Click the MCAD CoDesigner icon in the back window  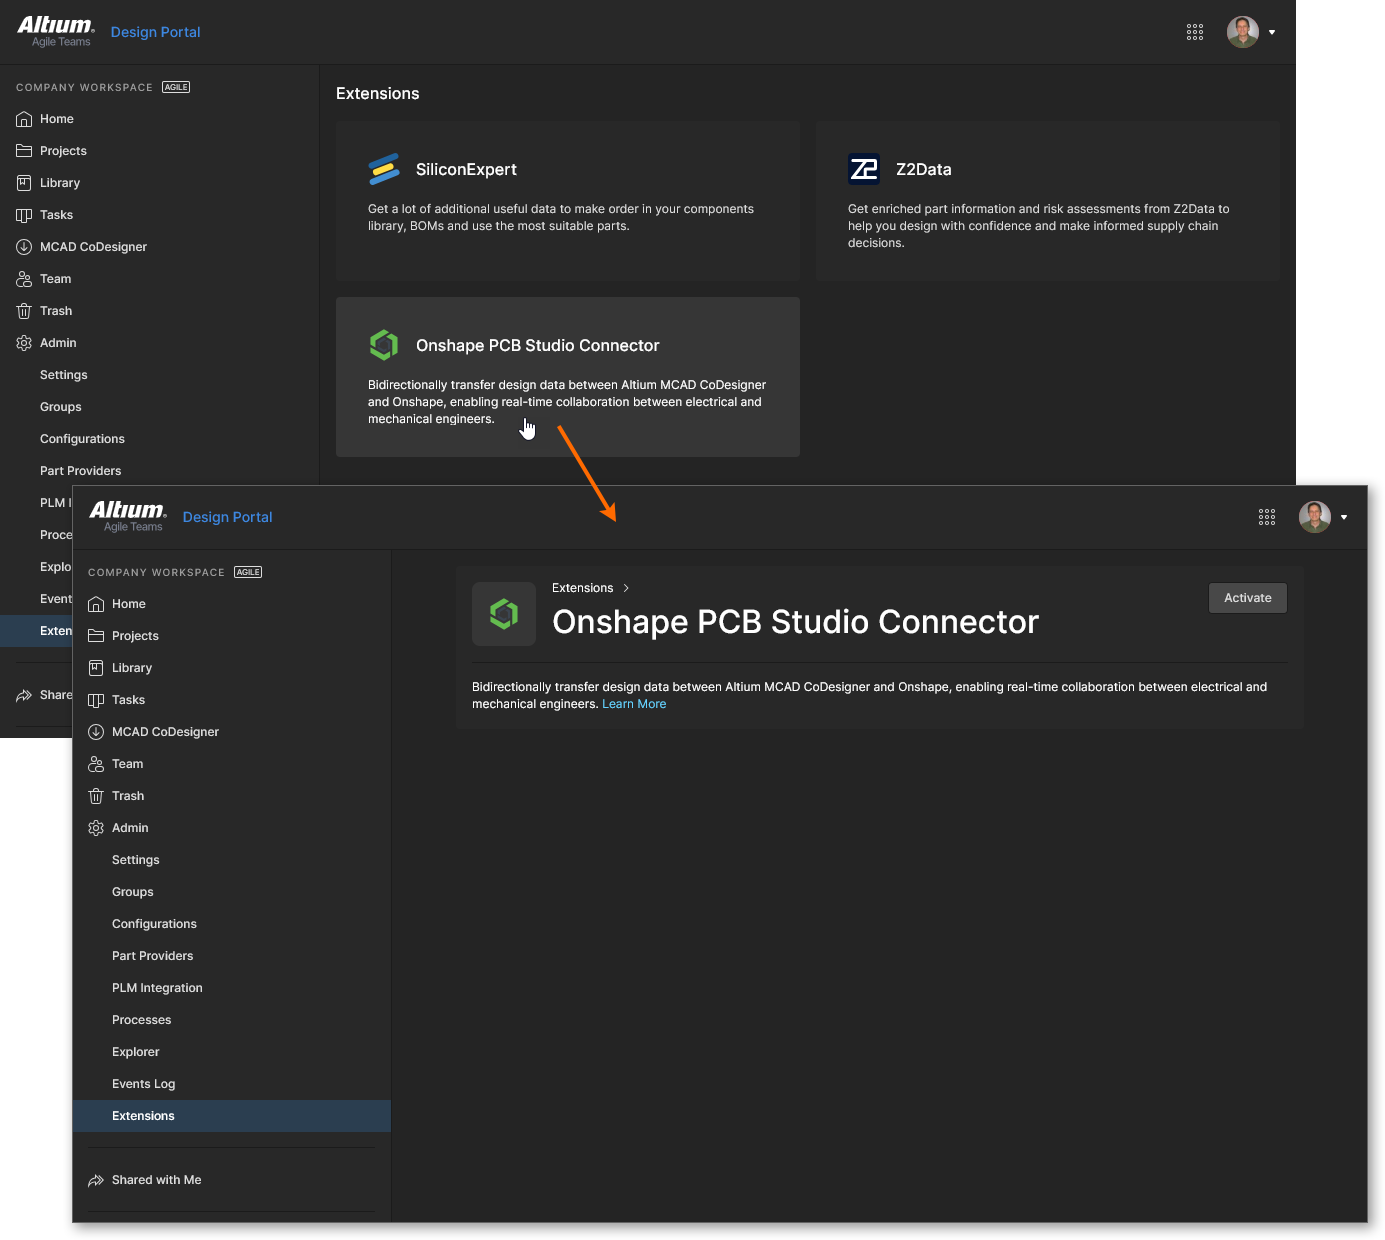point(24,247)
